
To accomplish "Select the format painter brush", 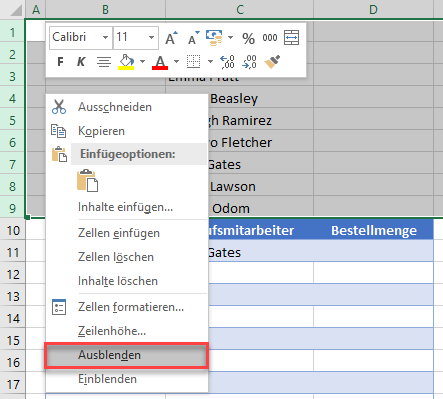I will [x=272, y=62].
